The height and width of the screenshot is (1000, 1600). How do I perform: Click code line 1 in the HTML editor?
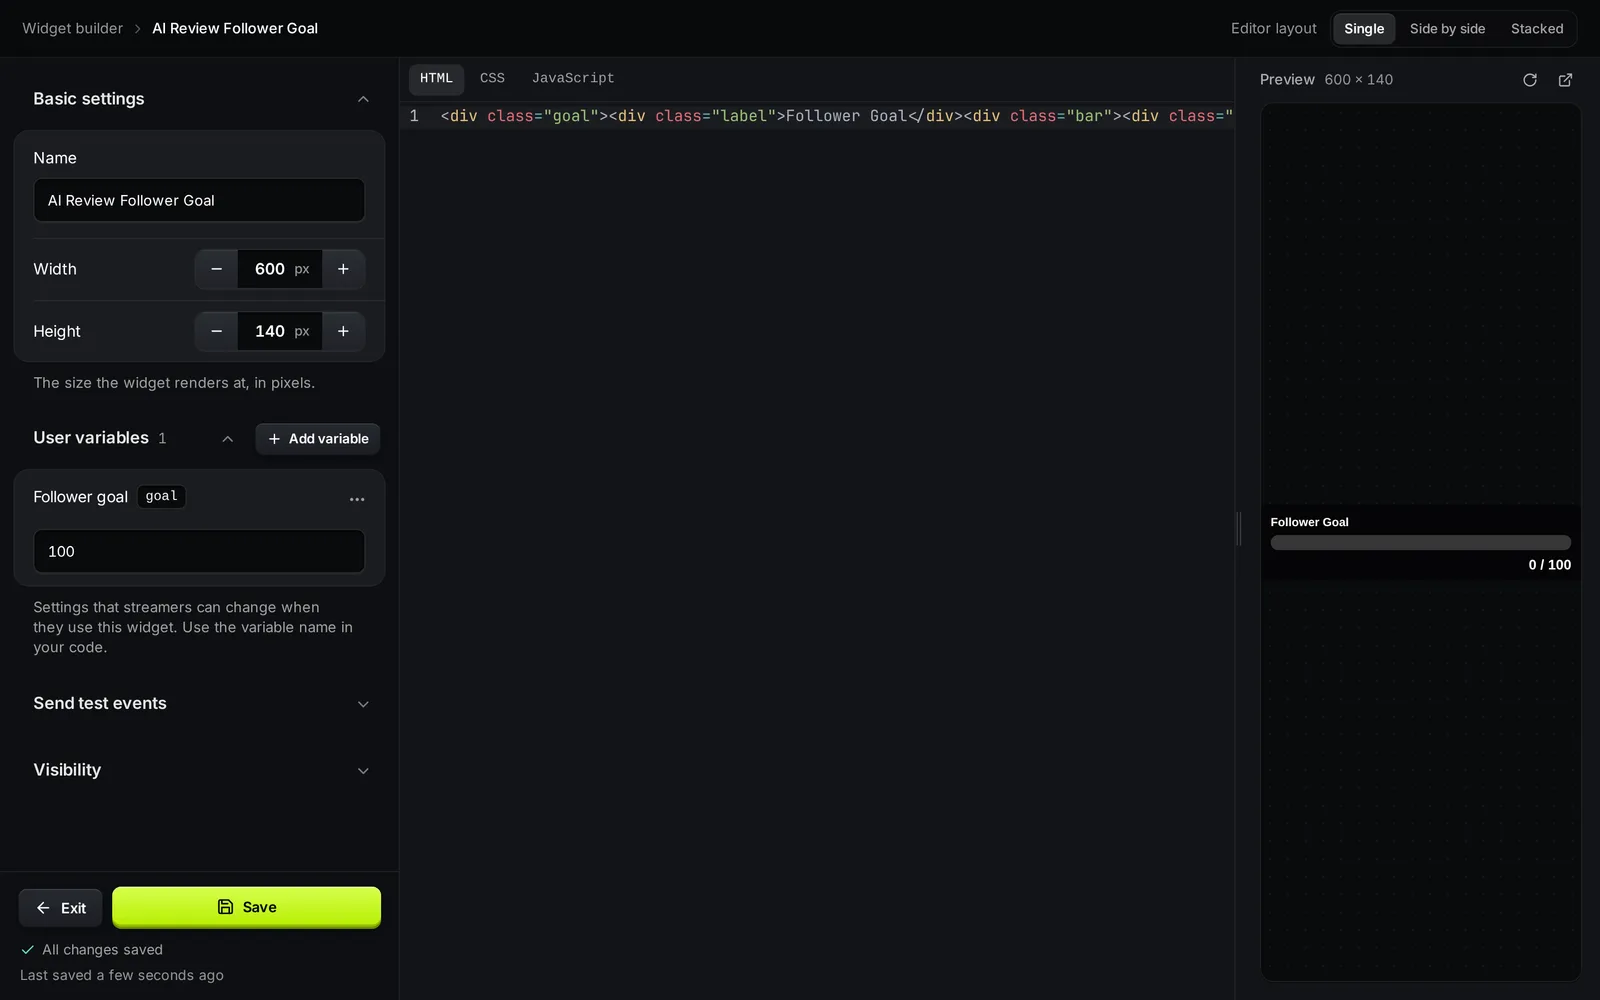836,116
